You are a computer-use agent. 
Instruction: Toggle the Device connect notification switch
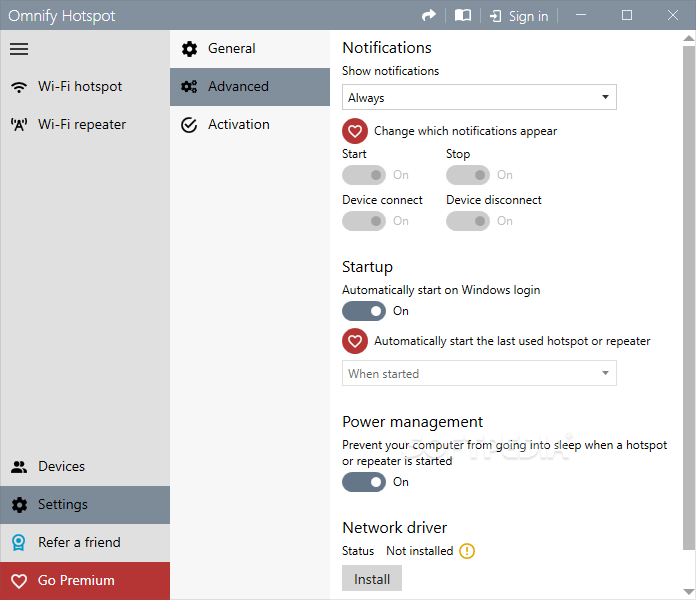click(364, 221)
